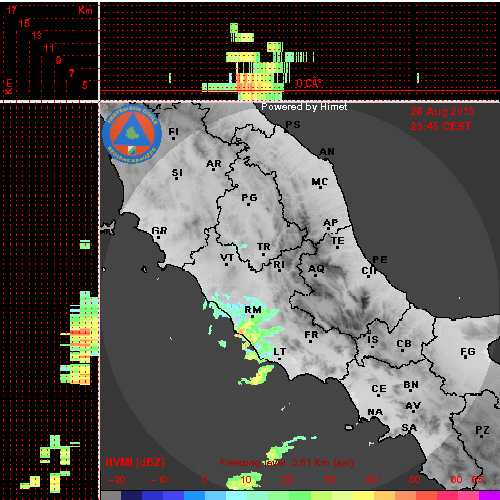The image size is (500, 500).
Task: Click the NA province label
Action: point(375,412)
